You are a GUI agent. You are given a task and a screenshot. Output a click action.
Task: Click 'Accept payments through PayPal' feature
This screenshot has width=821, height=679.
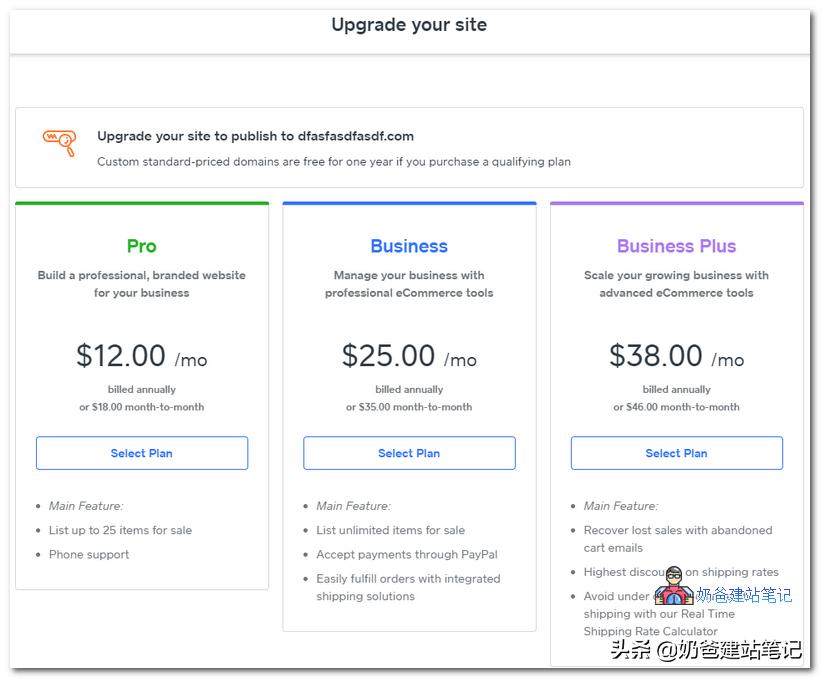coord(406,554)
